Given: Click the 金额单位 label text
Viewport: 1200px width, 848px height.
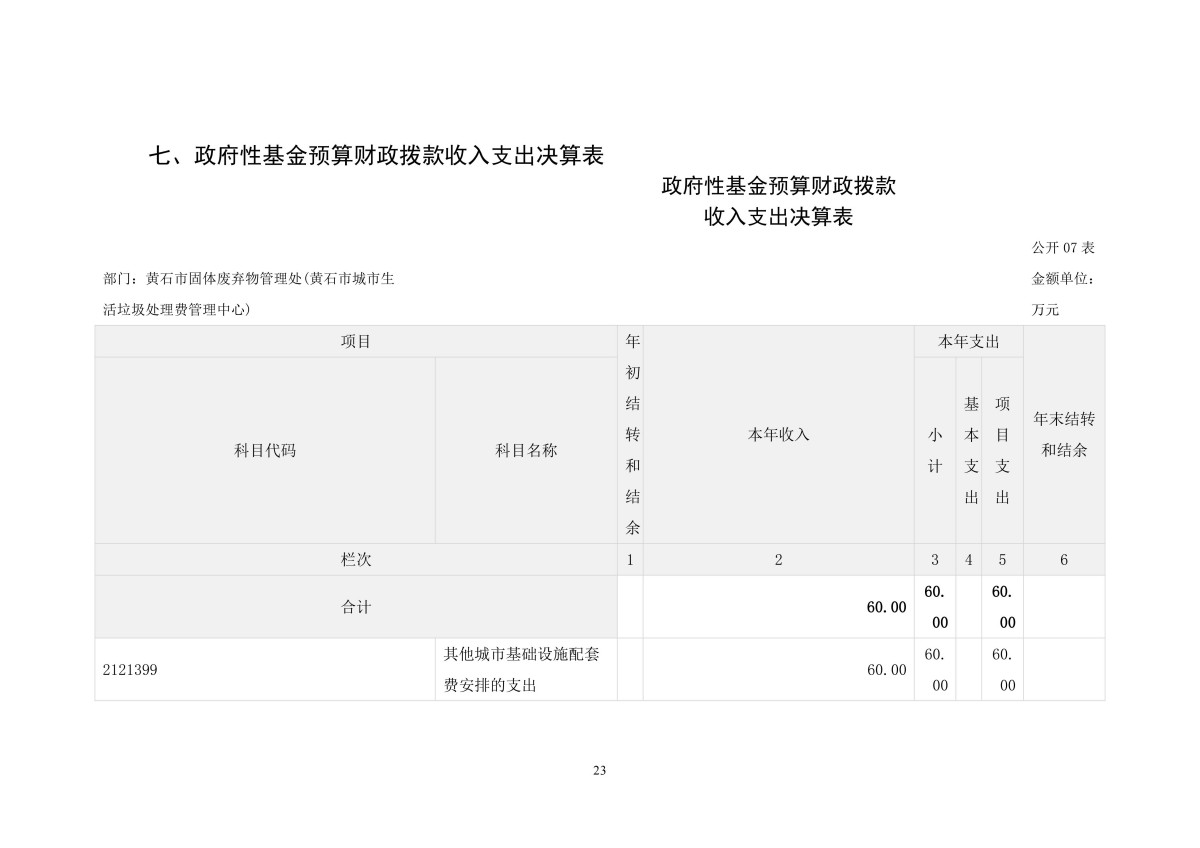Looking at the screenshot, I should 1063,279.
